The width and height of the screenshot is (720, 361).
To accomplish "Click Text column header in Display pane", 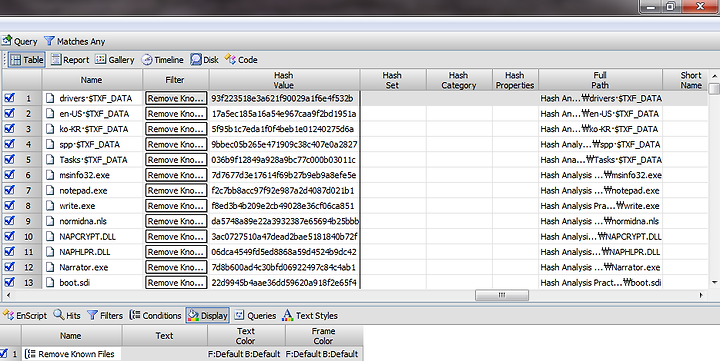I will click(x=165, y=336).
